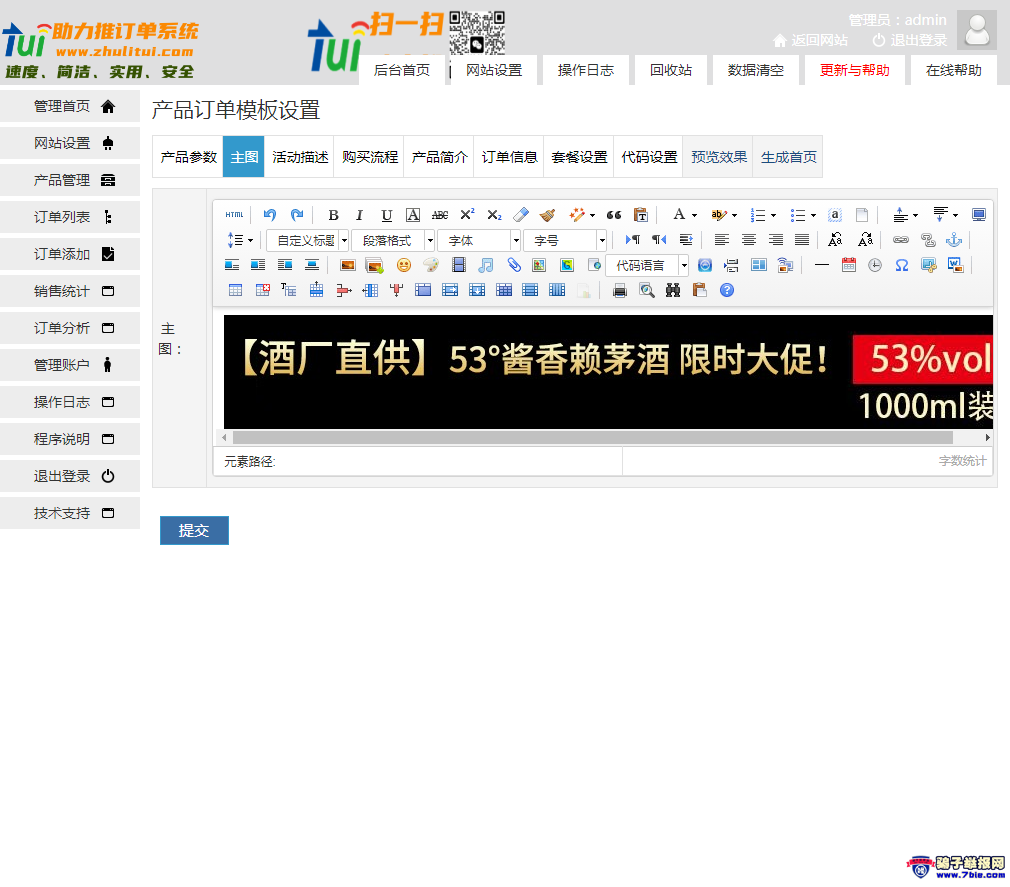Click the redo arrow icon
The height and width of the screenshot is (887, 1010).
(297, 215)
